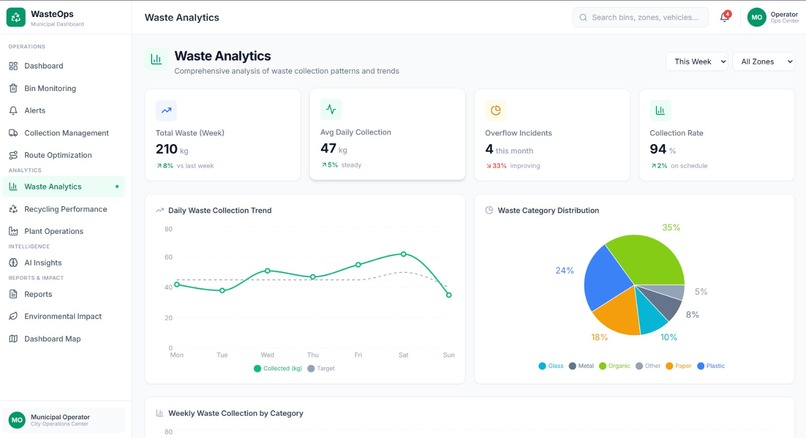Image resolution: width=806 pixels, height=438 pixels.
Task: Click the Collection Rate bar chart icon
Action: 660,110
